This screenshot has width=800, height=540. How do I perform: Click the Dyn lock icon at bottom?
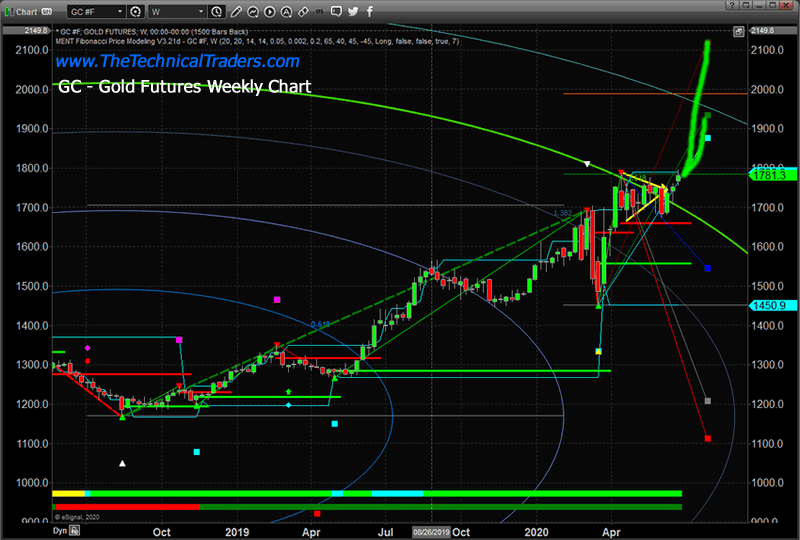tap(74, 530)
